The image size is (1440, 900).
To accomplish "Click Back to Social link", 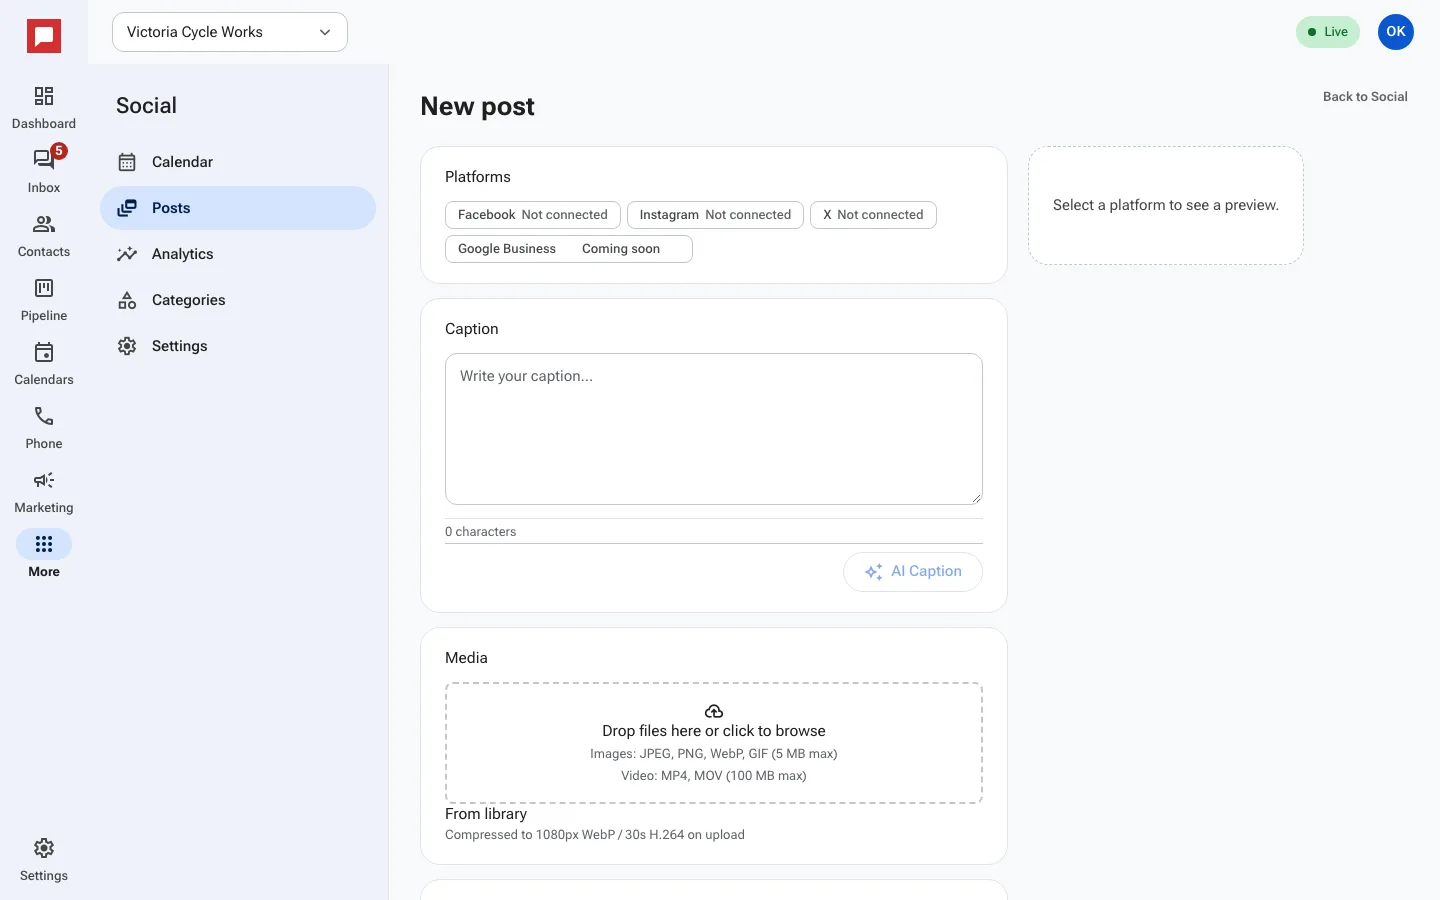I will (1365, 97).
